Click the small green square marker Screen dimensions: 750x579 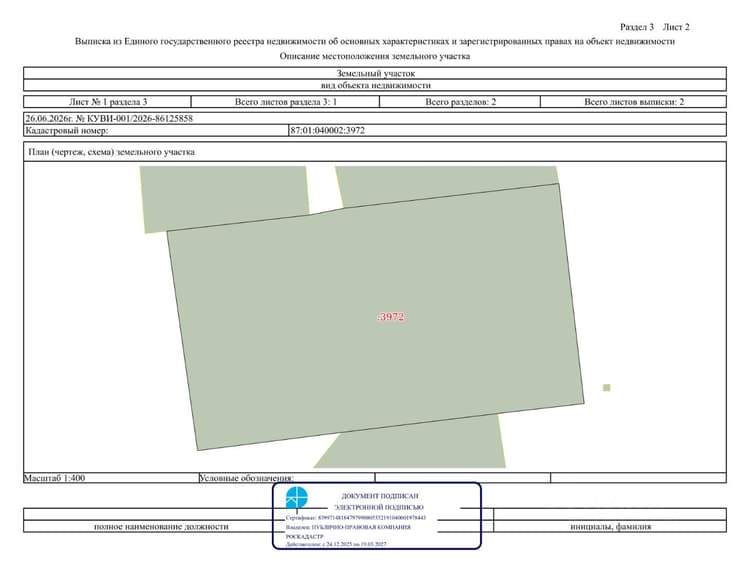tap(607, 388)
